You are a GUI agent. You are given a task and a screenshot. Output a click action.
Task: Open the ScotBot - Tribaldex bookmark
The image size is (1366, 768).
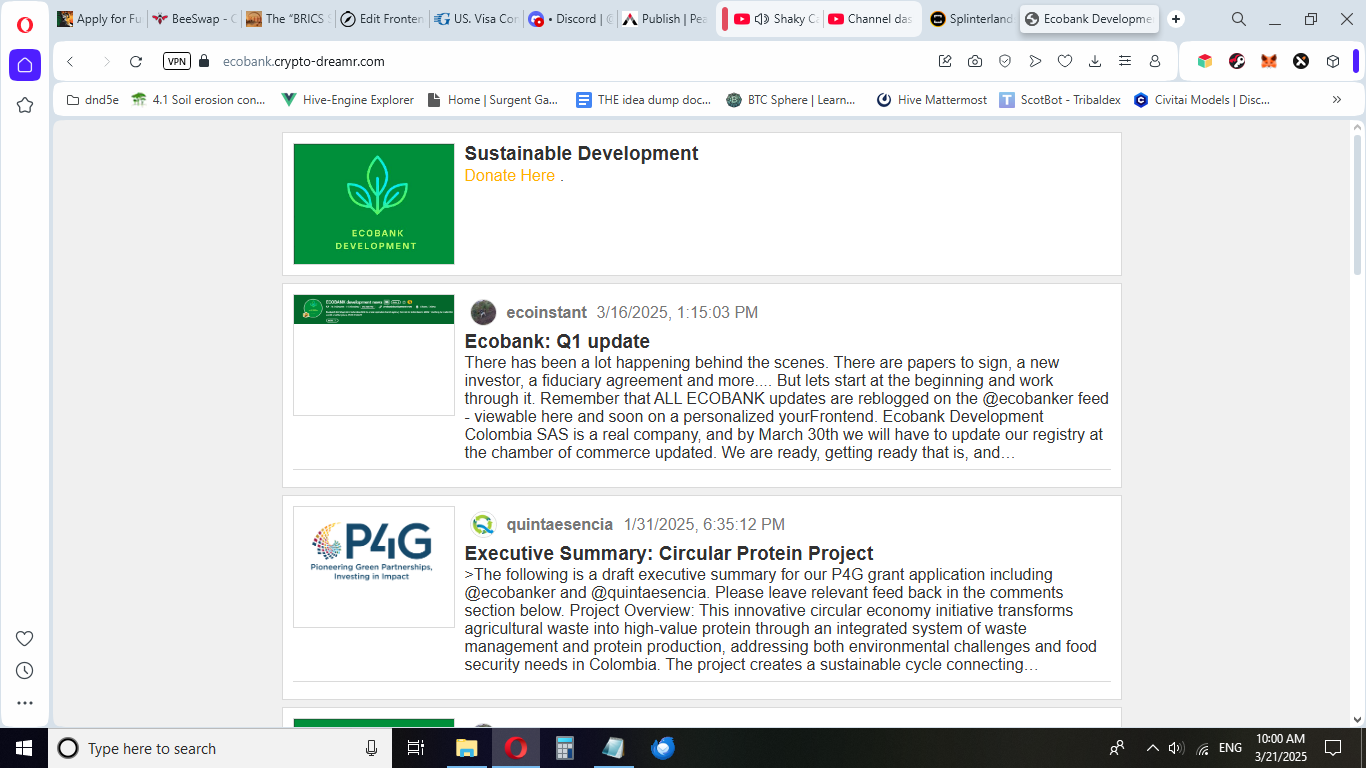[1059, 100]
